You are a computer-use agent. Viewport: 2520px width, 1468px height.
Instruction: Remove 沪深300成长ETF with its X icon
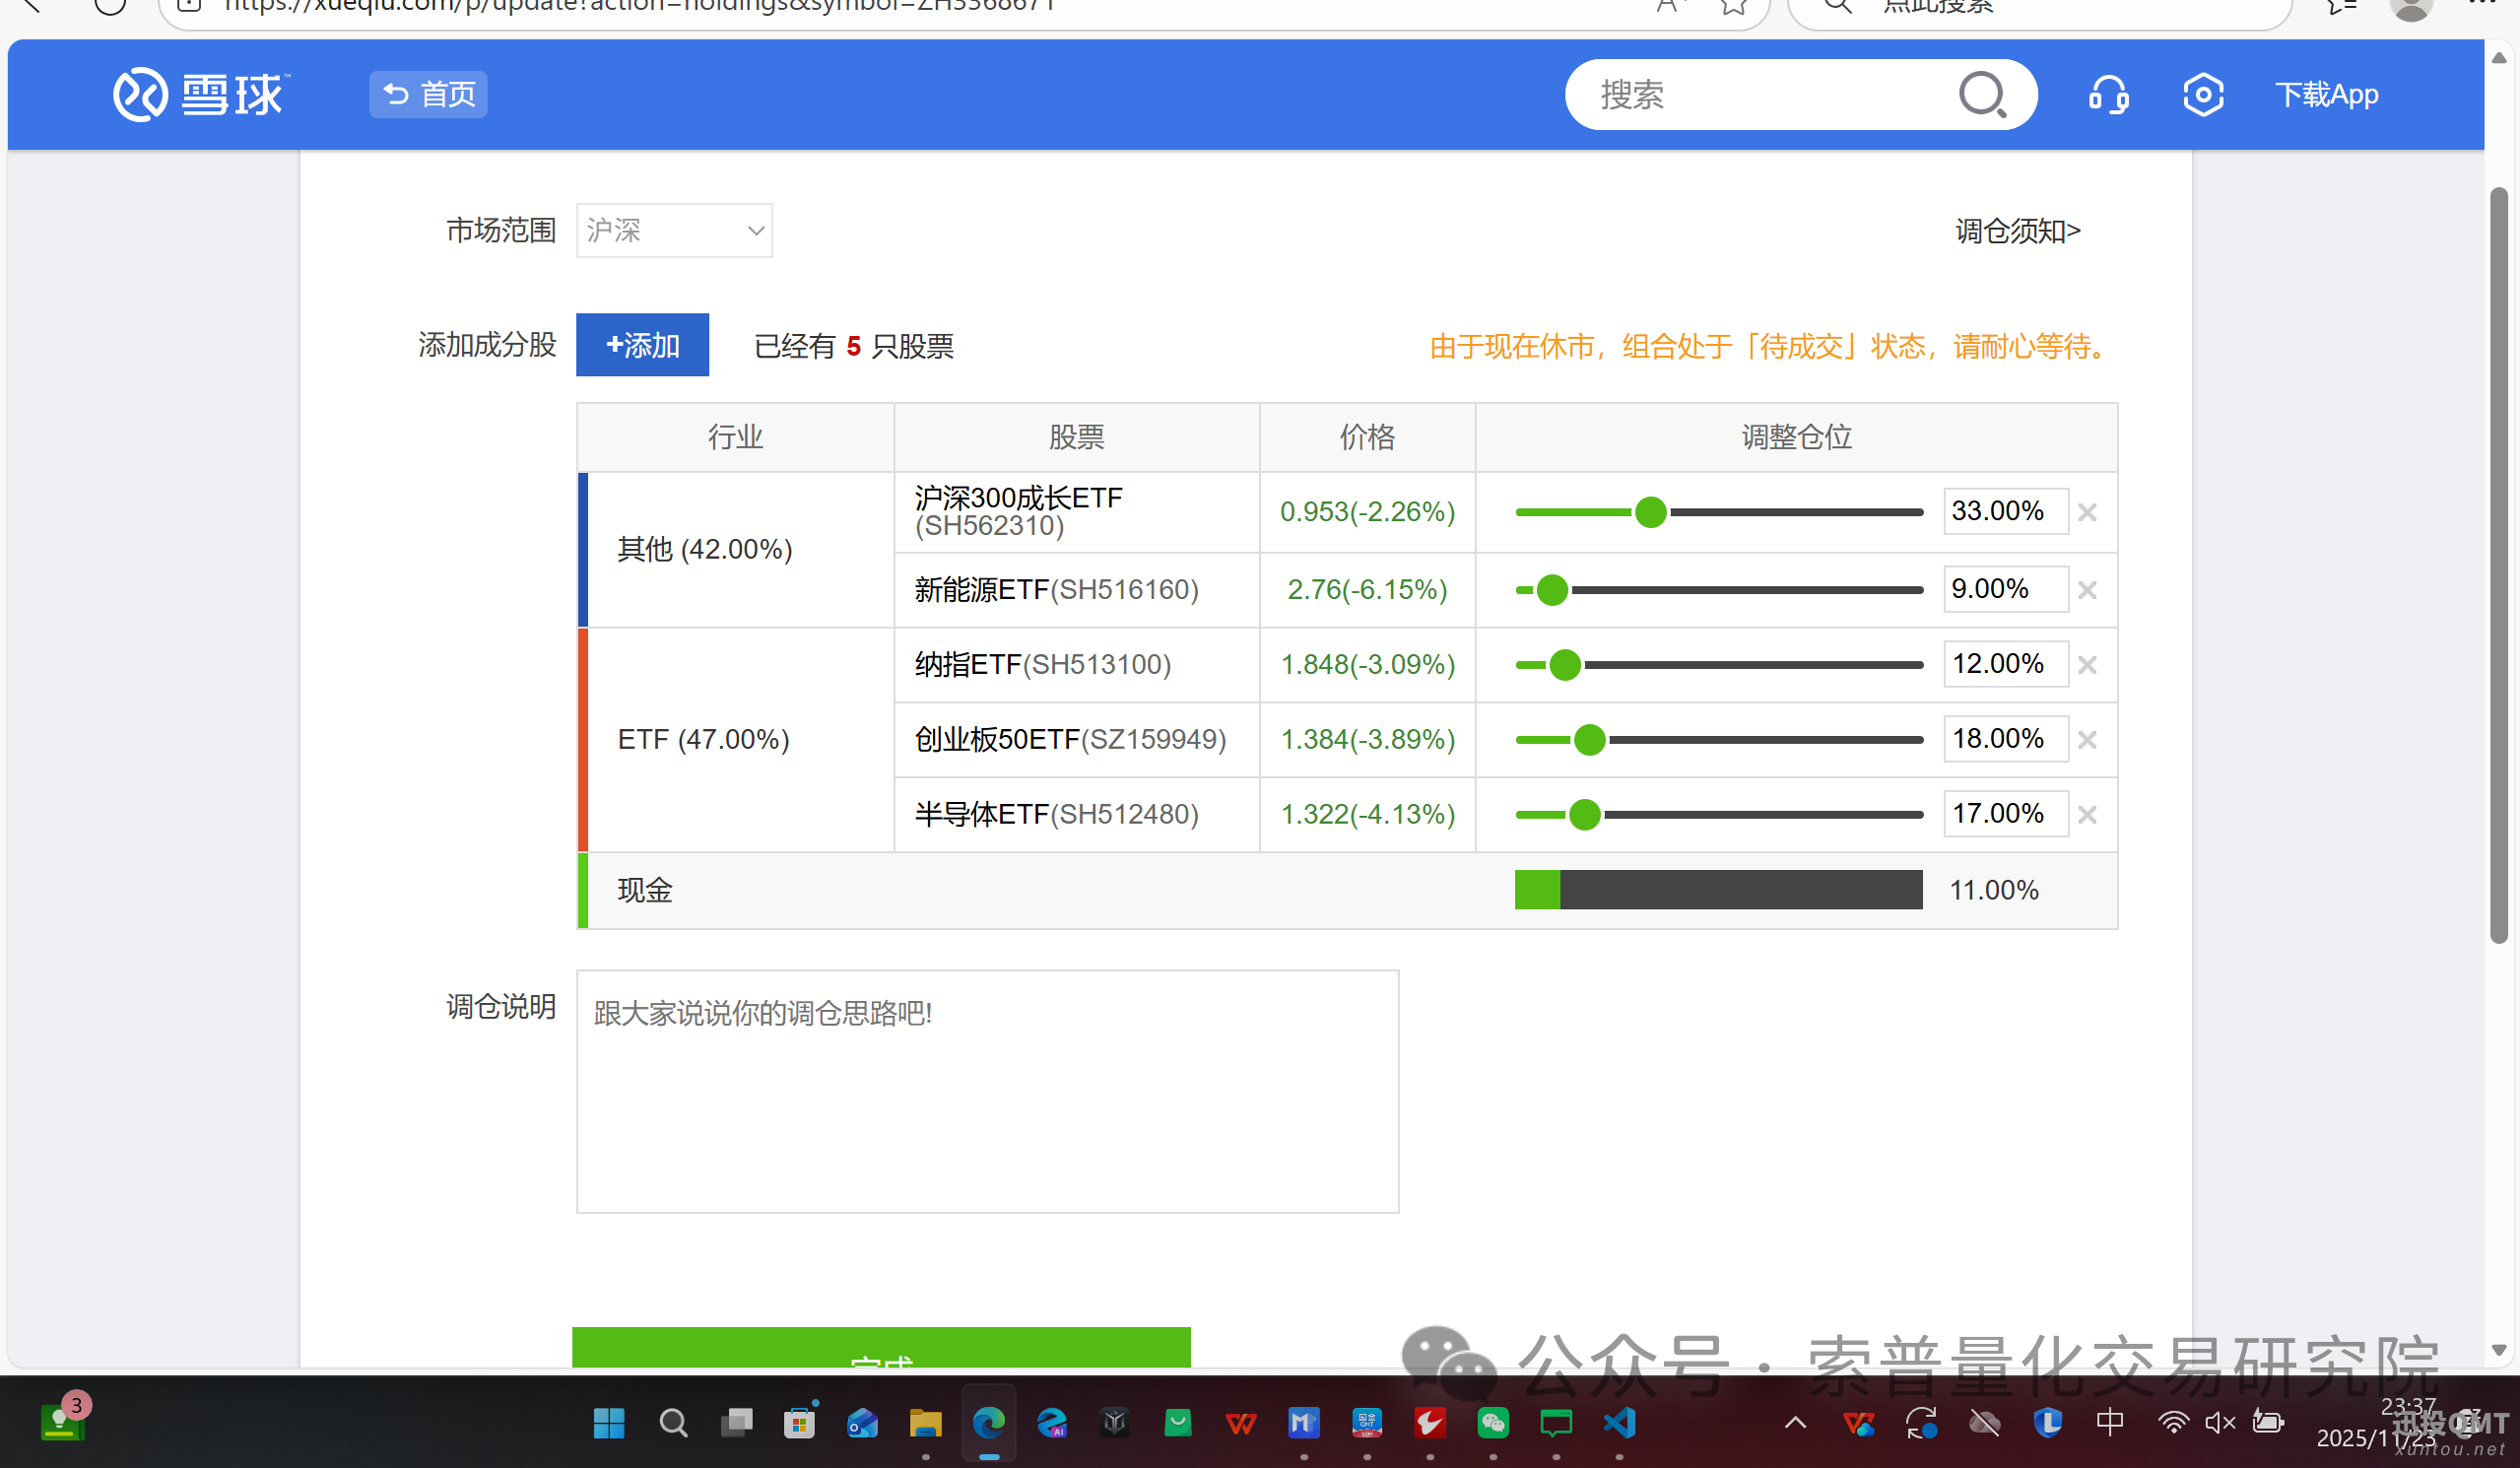(x=2087, y=512)
